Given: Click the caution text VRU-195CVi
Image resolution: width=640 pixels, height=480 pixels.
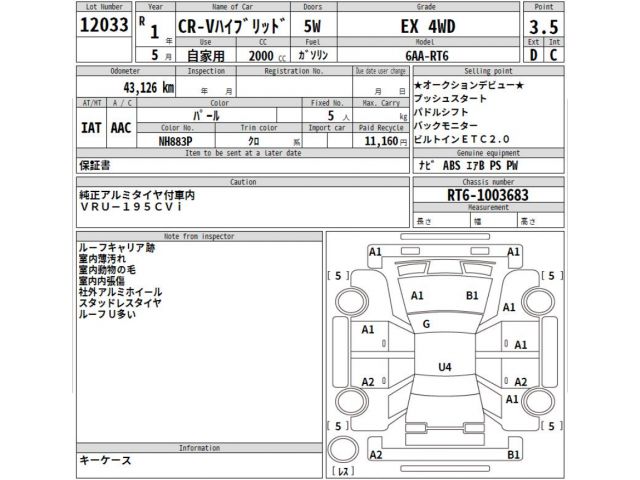Looking at the screenshot, I should (131, 207).
